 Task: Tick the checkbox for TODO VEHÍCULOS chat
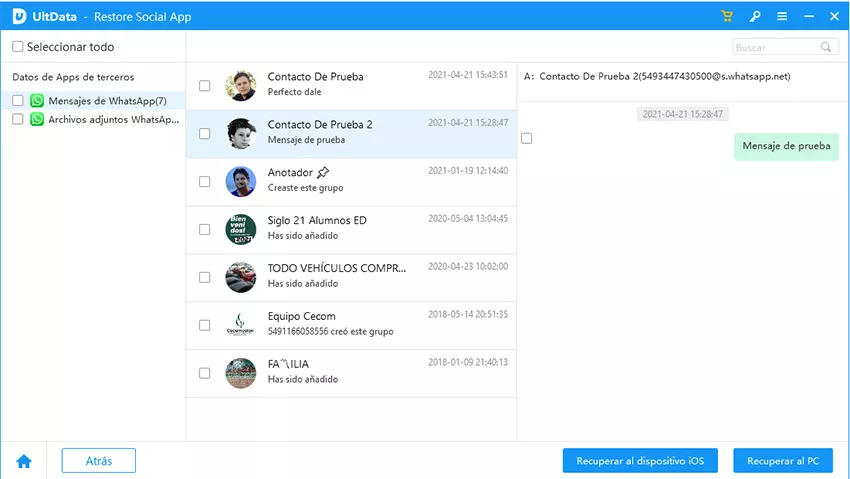(204, 277)
